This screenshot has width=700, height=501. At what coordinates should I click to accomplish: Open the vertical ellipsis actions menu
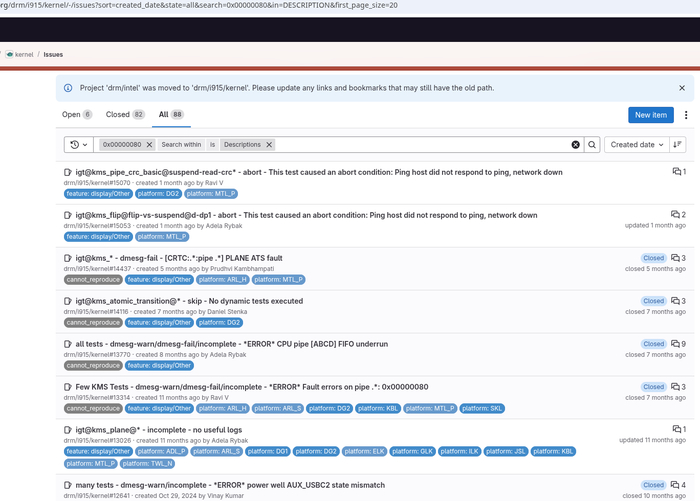pyautogui.click(x=686, y=115)
